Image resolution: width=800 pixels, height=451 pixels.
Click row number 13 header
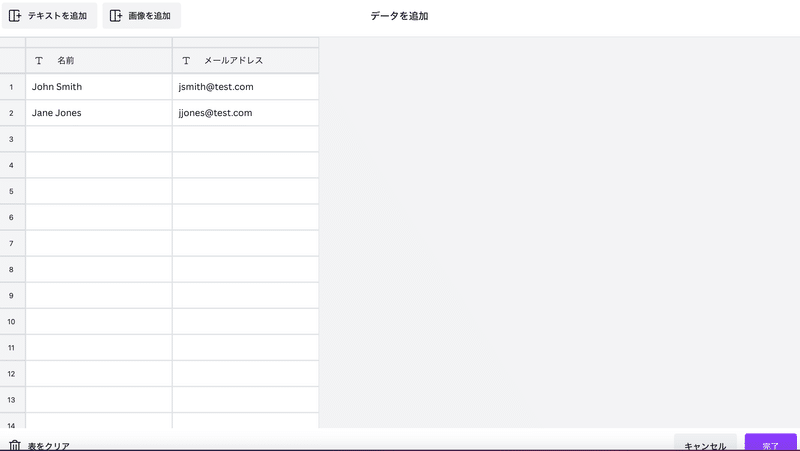[12, 400]
